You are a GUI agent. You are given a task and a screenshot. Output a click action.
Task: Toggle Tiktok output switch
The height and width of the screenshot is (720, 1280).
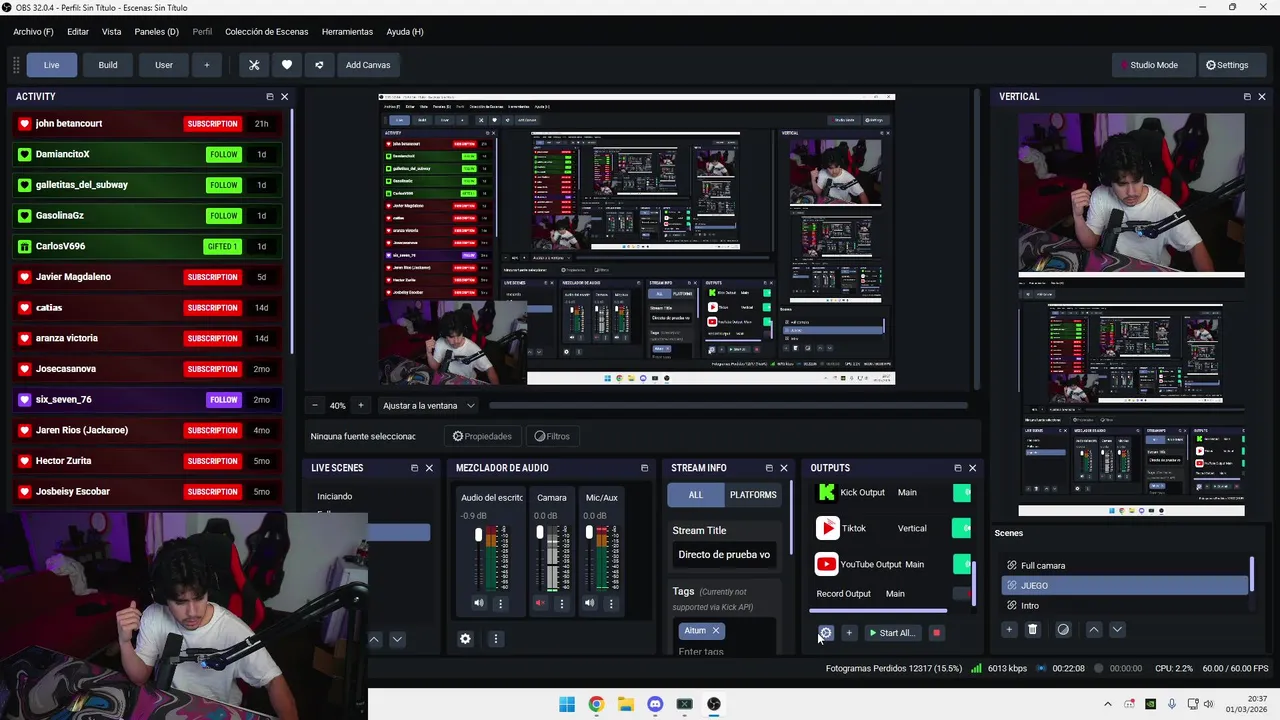pyautogui.click(x=962, y=528)
